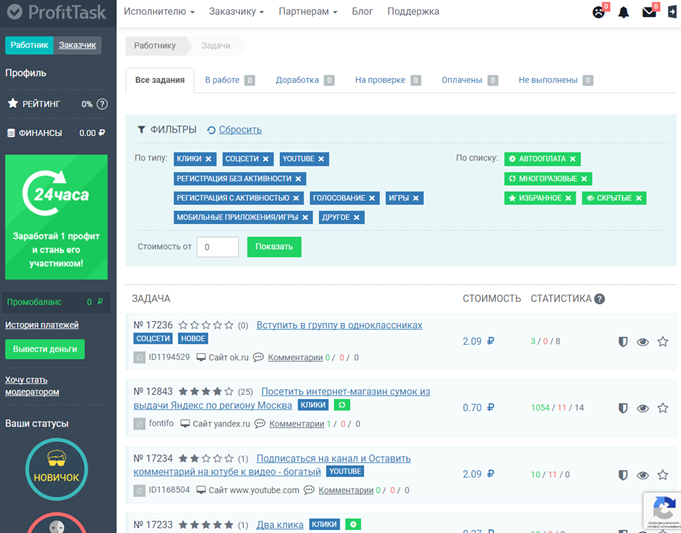Switch to the Заказчик role toggle
This screenshot has width=681, height=533.
(x=77, y=45)
